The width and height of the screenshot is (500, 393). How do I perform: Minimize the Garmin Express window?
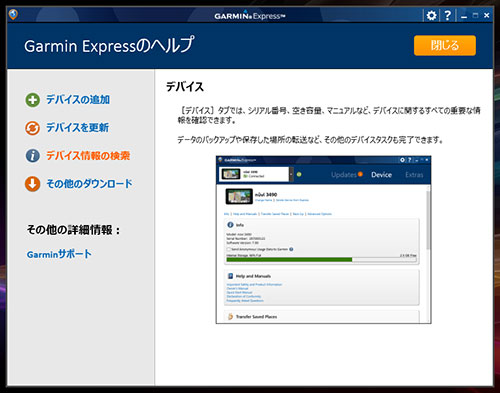(464, 16)
